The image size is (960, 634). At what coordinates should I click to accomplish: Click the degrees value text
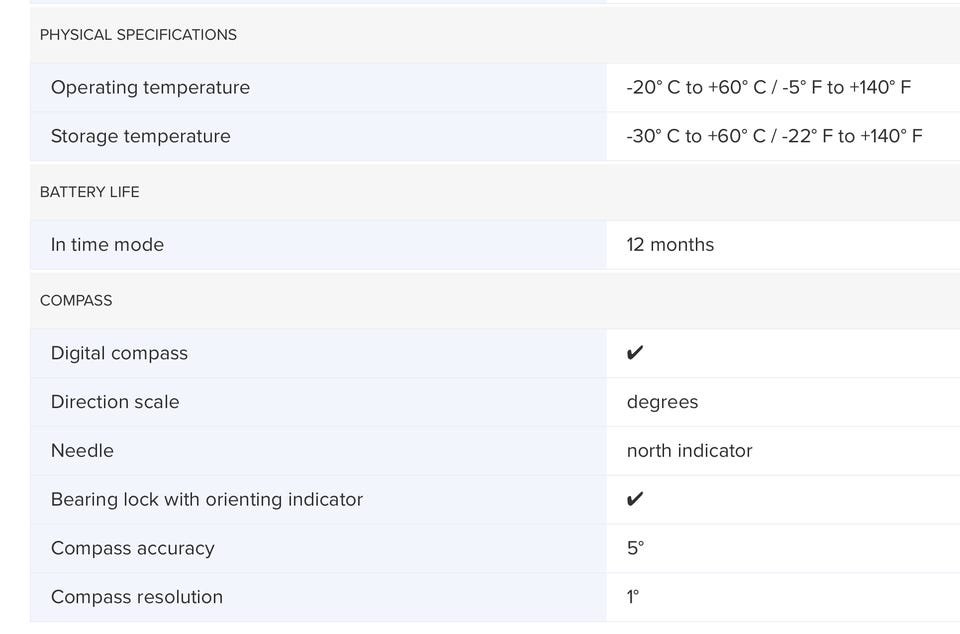(x=662, y=403)
